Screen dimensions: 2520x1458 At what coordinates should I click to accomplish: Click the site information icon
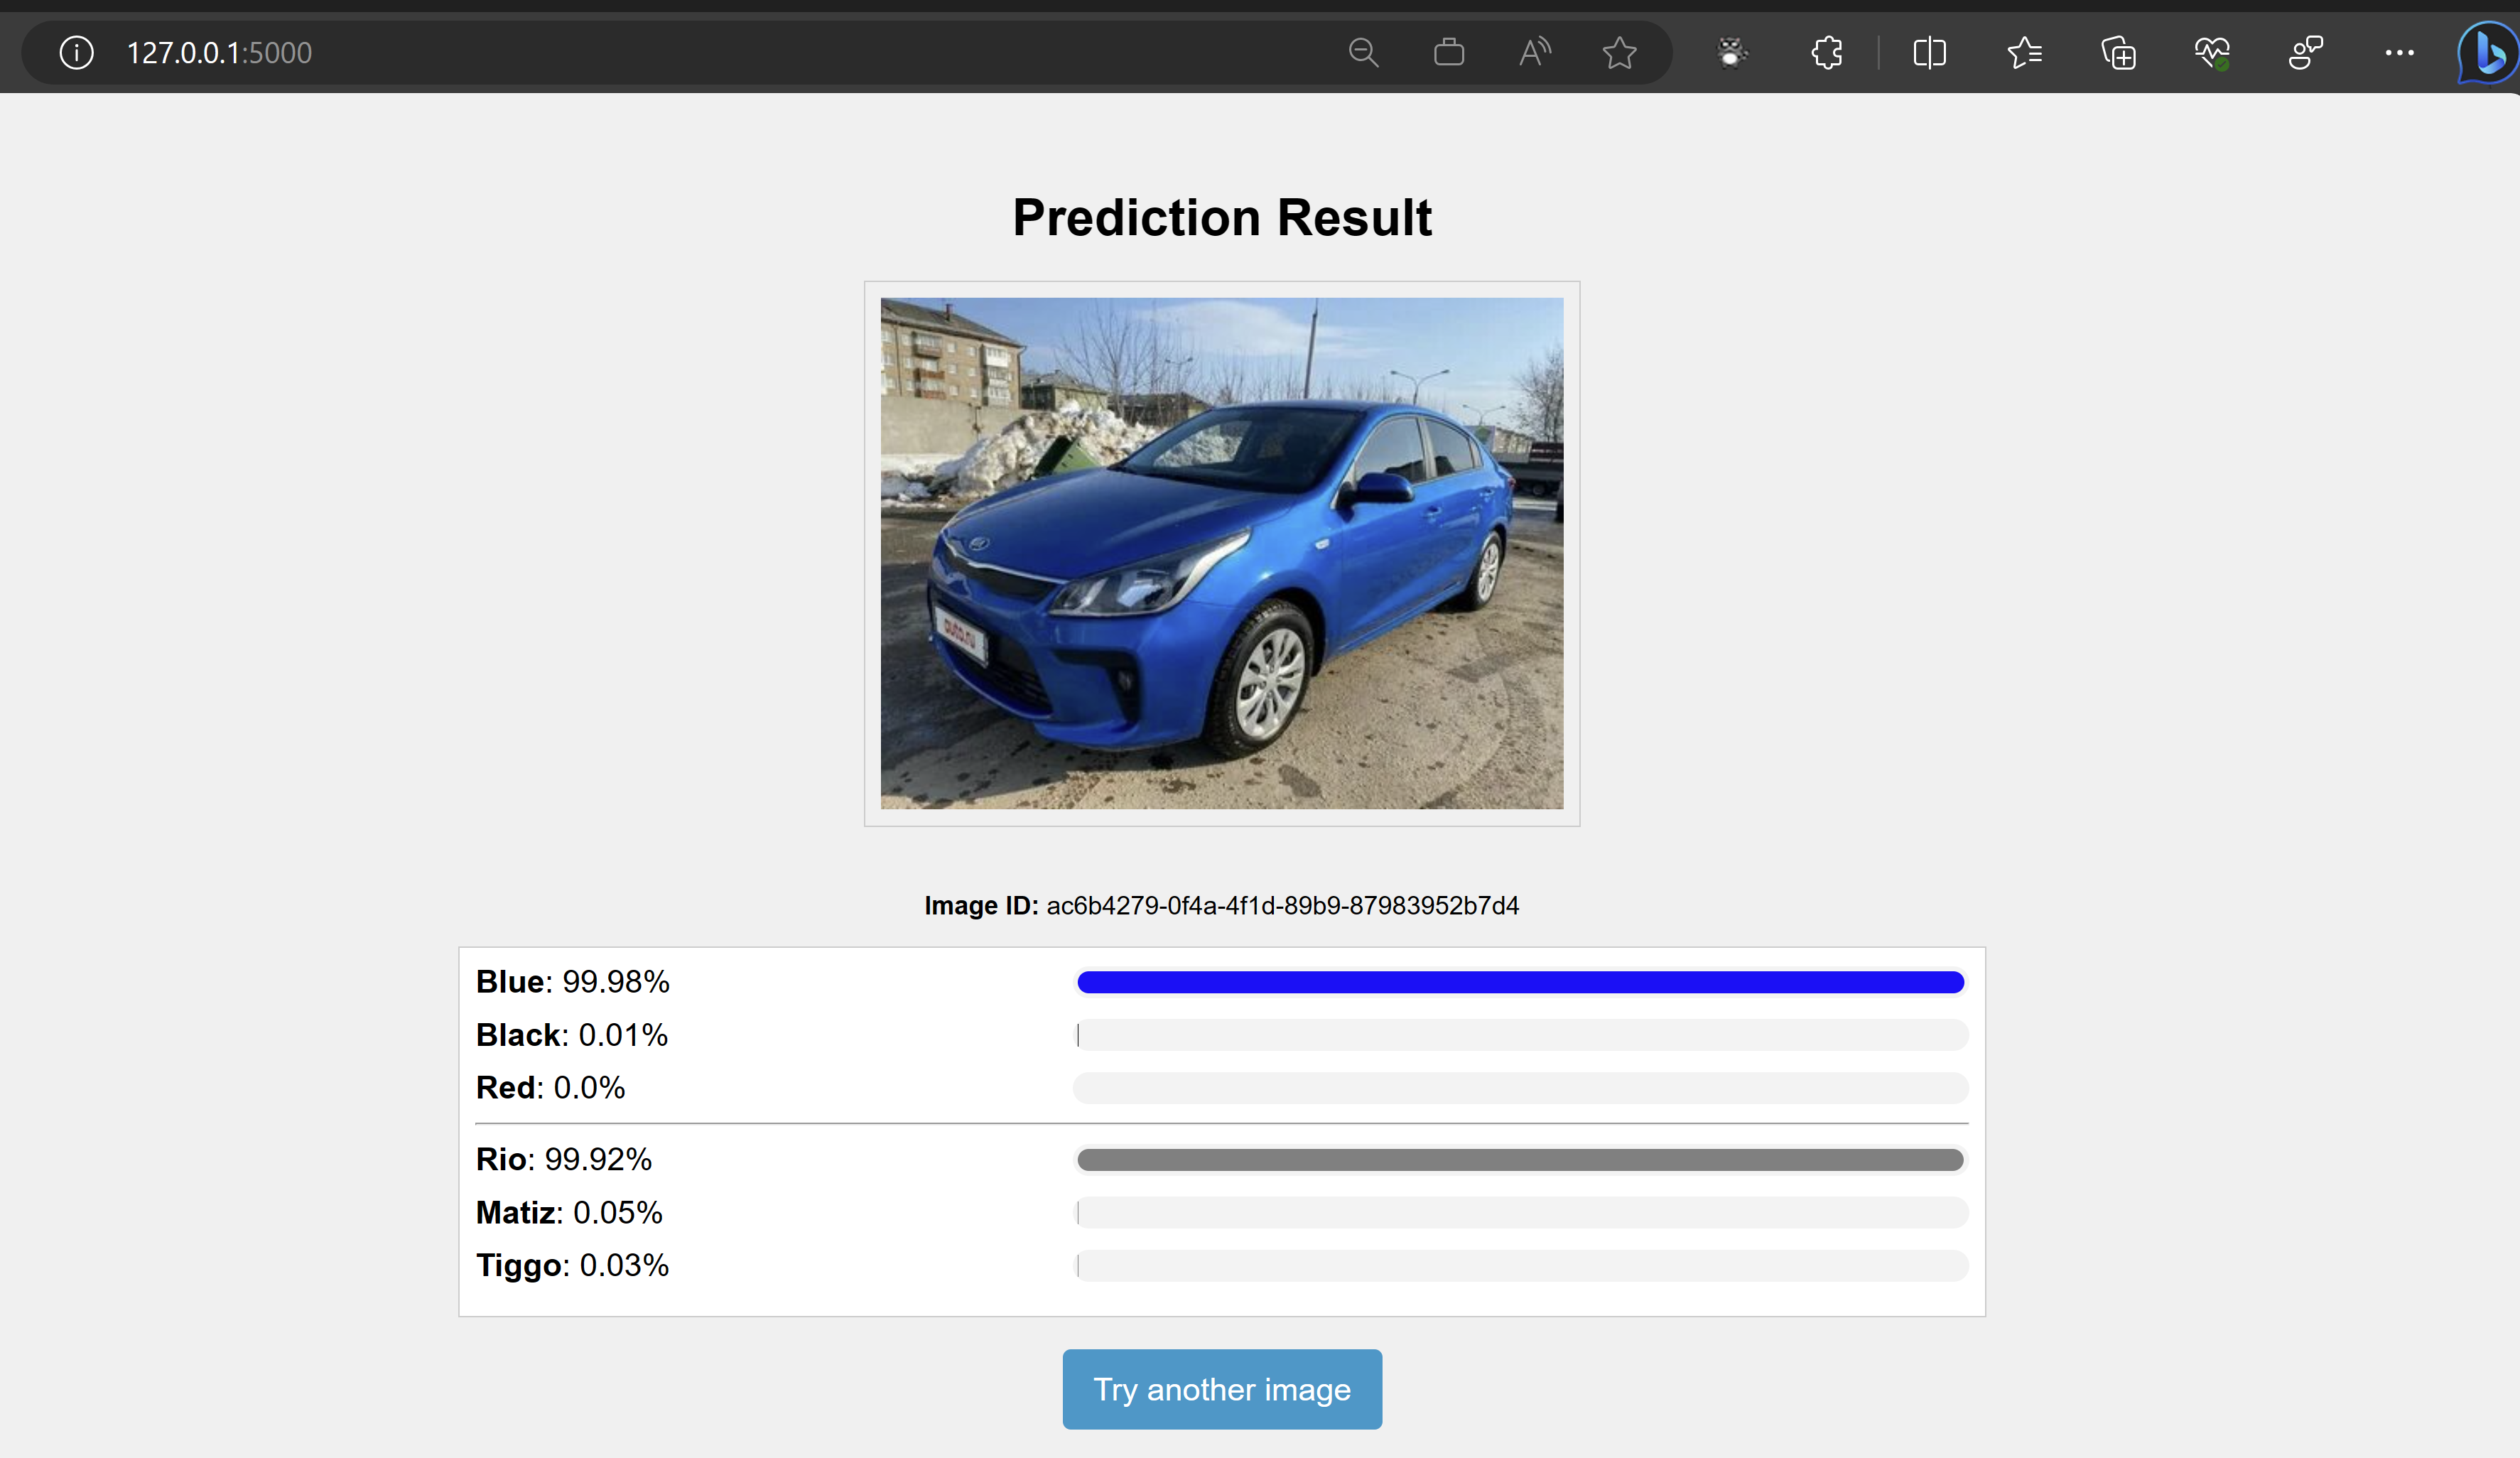76,52
